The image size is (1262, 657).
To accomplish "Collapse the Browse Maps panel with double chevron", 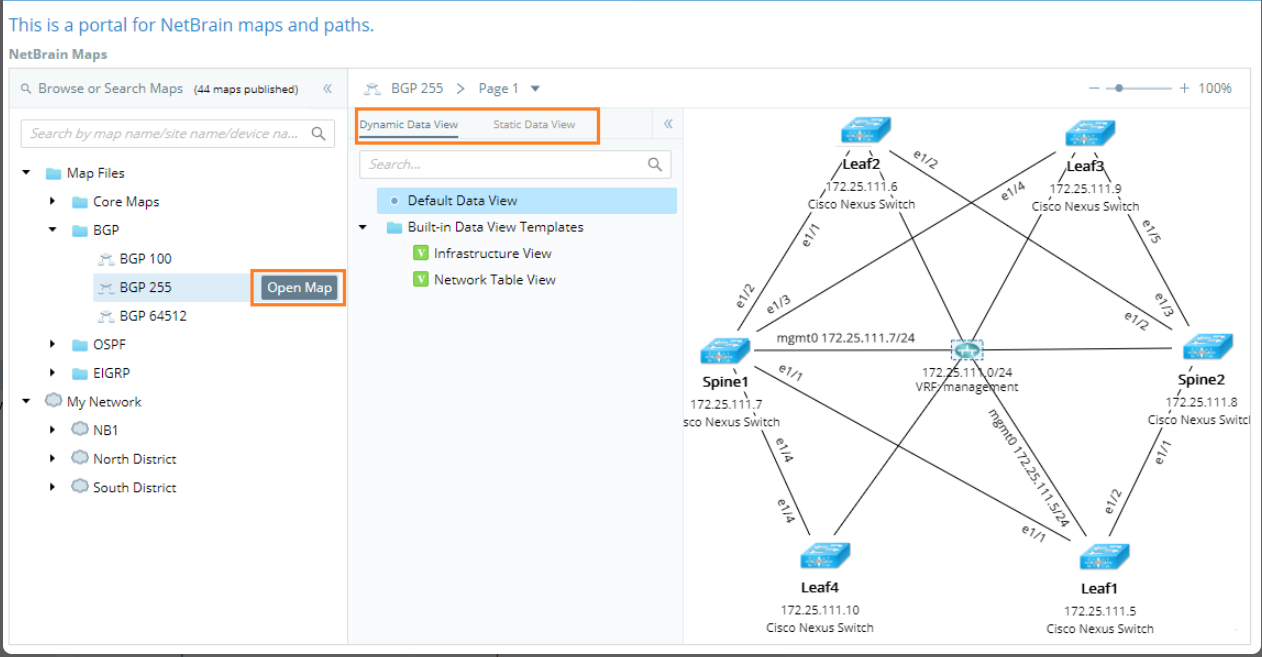I will [x=327, y=89].
